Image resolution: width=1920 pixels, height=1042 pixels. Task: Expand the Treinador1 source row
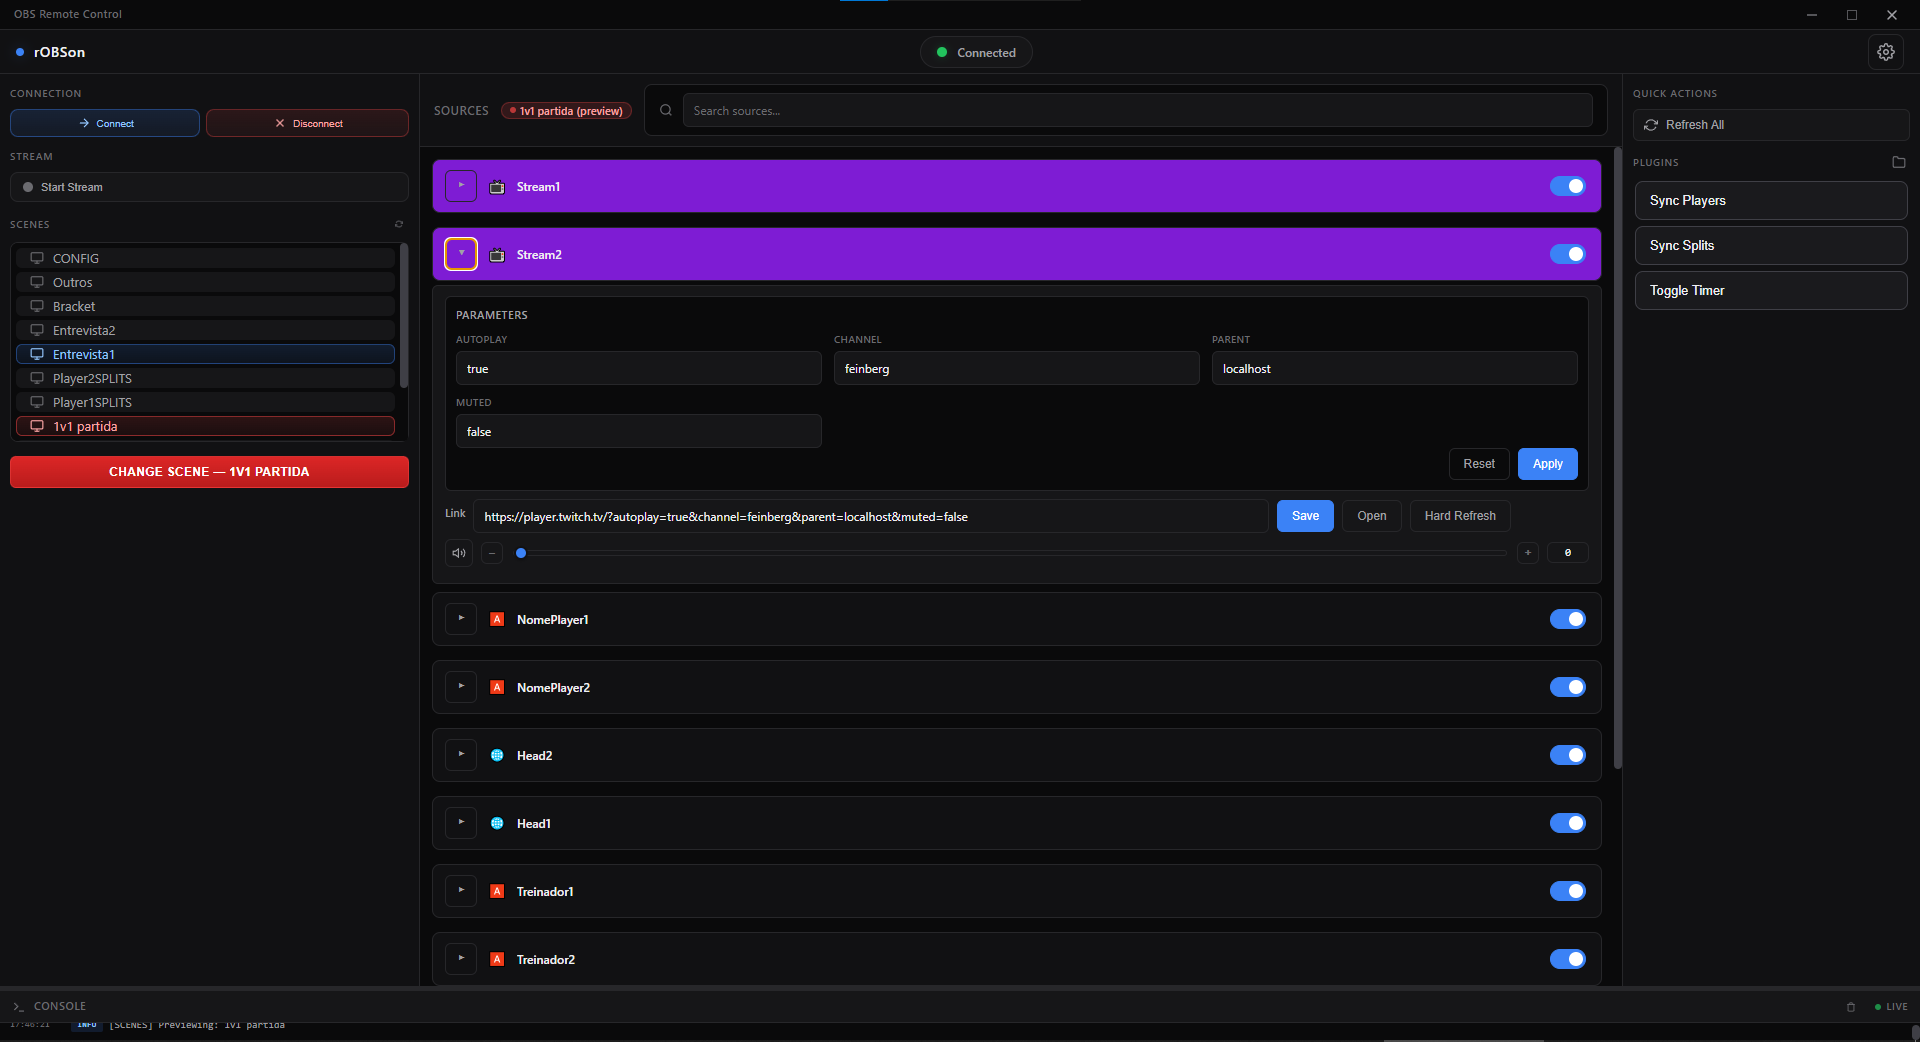(461, 892)
